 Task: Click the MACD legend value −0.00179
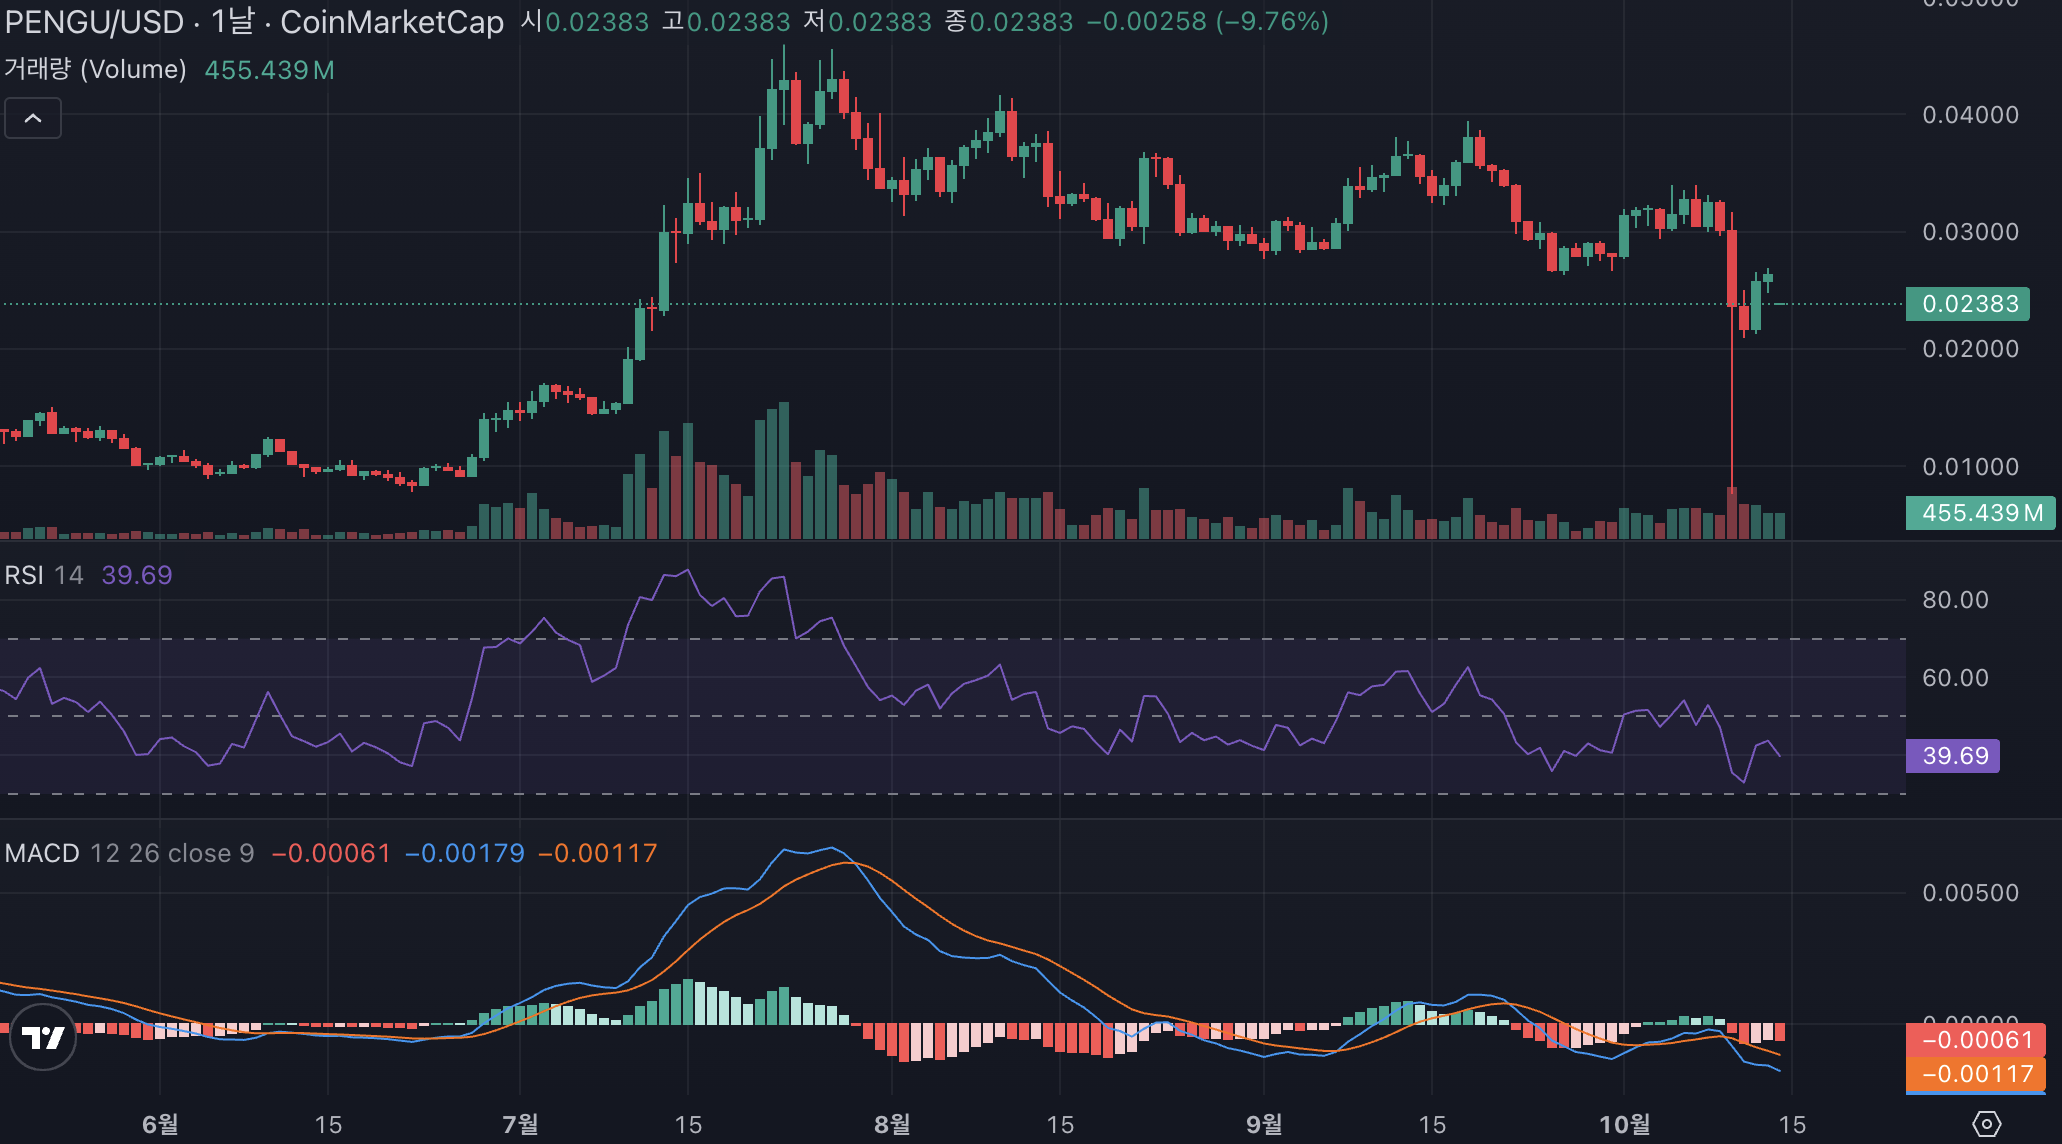tap(465, 853)
